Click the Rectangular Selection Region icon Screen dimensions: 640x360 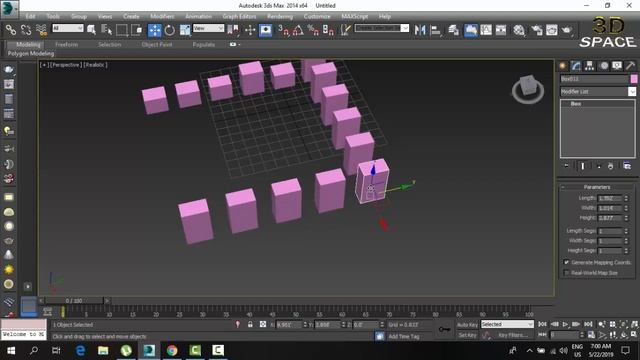pyautogui.click(x=122, y=30)
